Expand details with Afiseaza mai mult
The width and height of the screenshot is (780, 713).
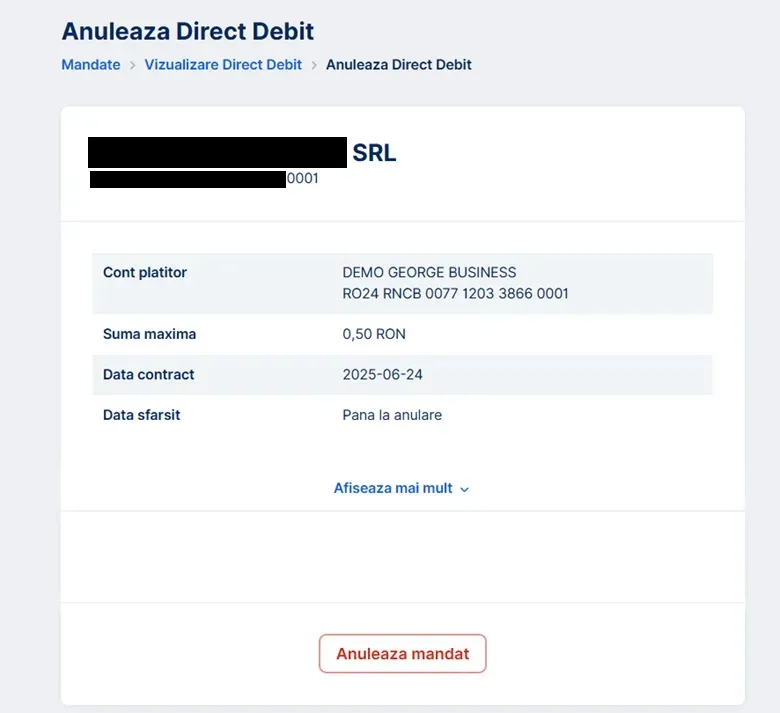pos(393,488)
